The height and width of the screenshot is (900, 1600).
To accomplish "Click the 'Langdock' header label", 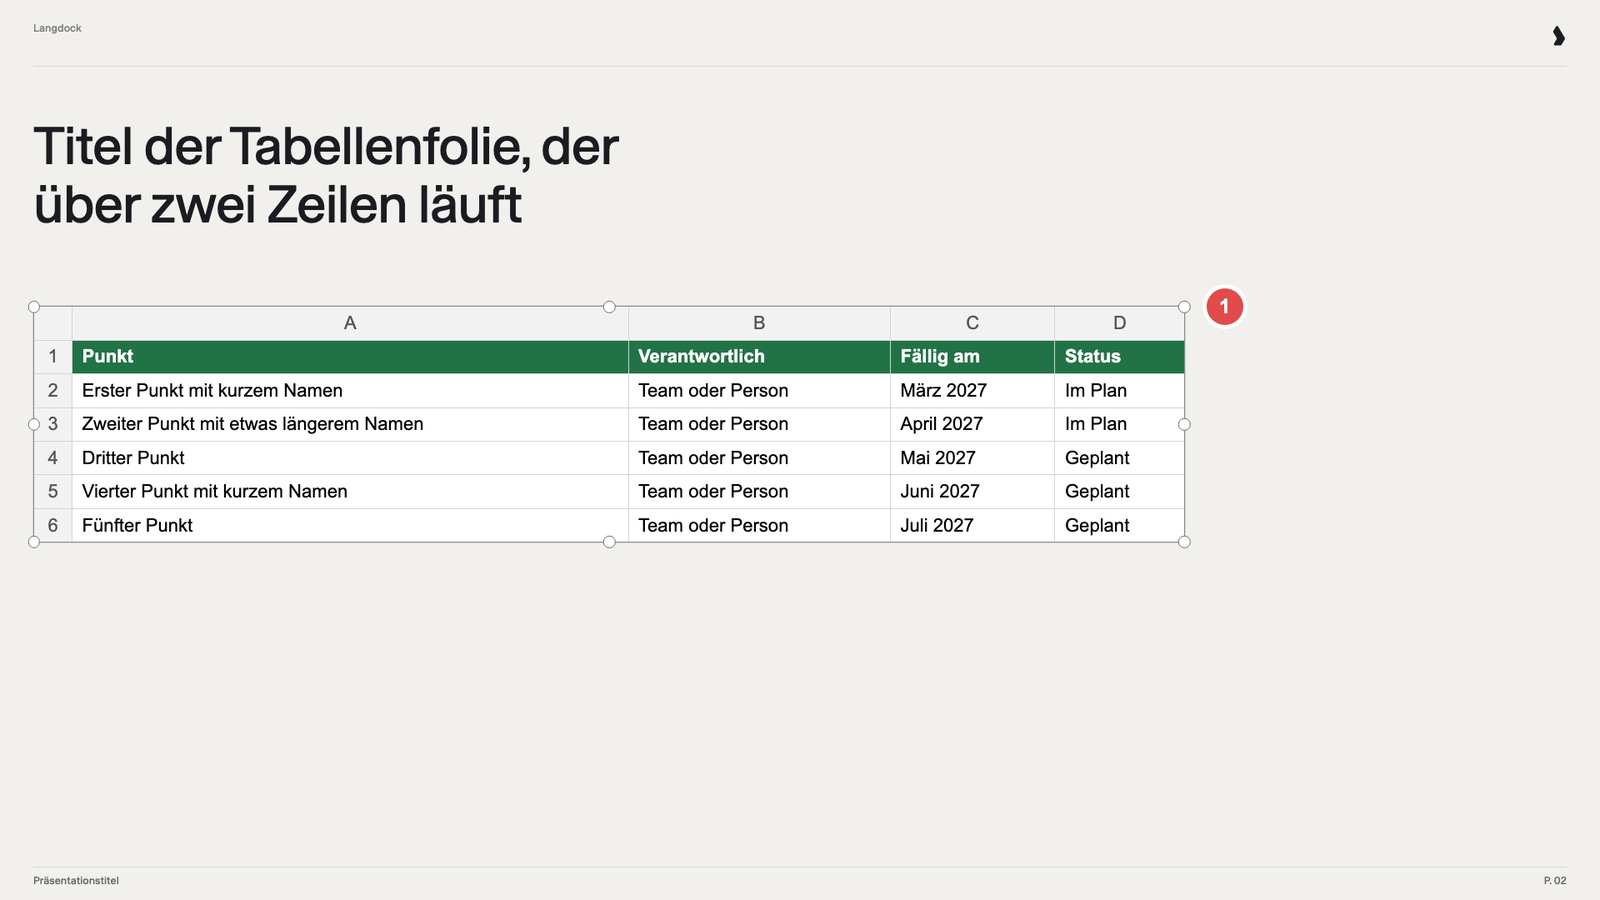I will pos(57,28).
